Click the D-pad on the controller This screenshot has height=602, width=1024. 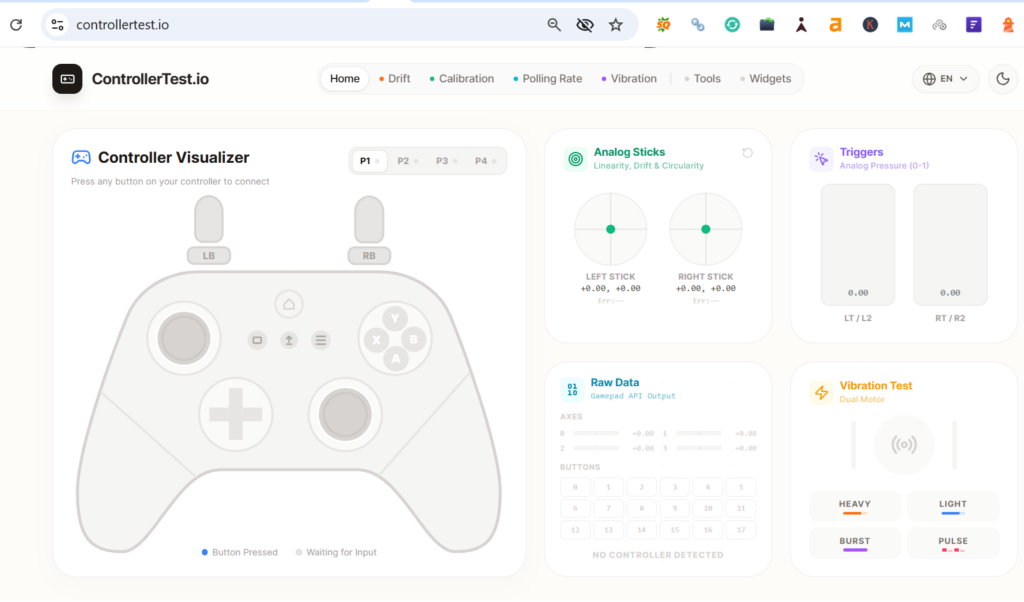(x=236, y=414)
